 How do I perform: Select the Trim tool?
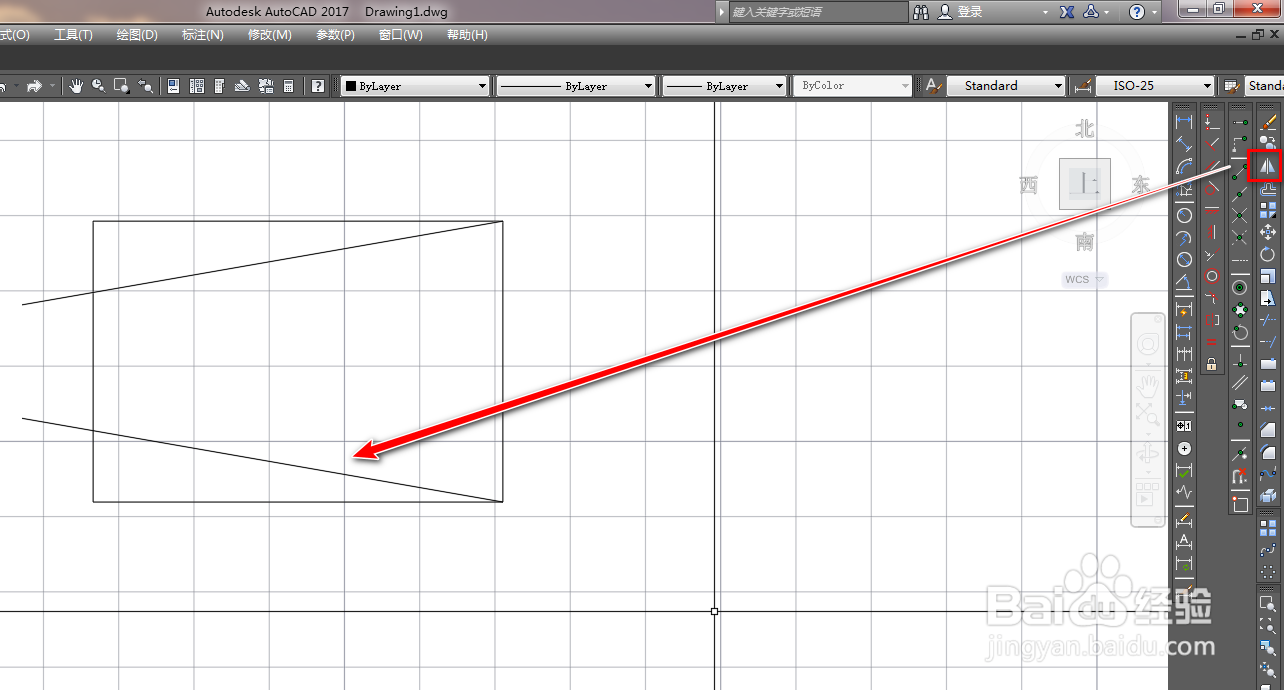point(1268,320)
